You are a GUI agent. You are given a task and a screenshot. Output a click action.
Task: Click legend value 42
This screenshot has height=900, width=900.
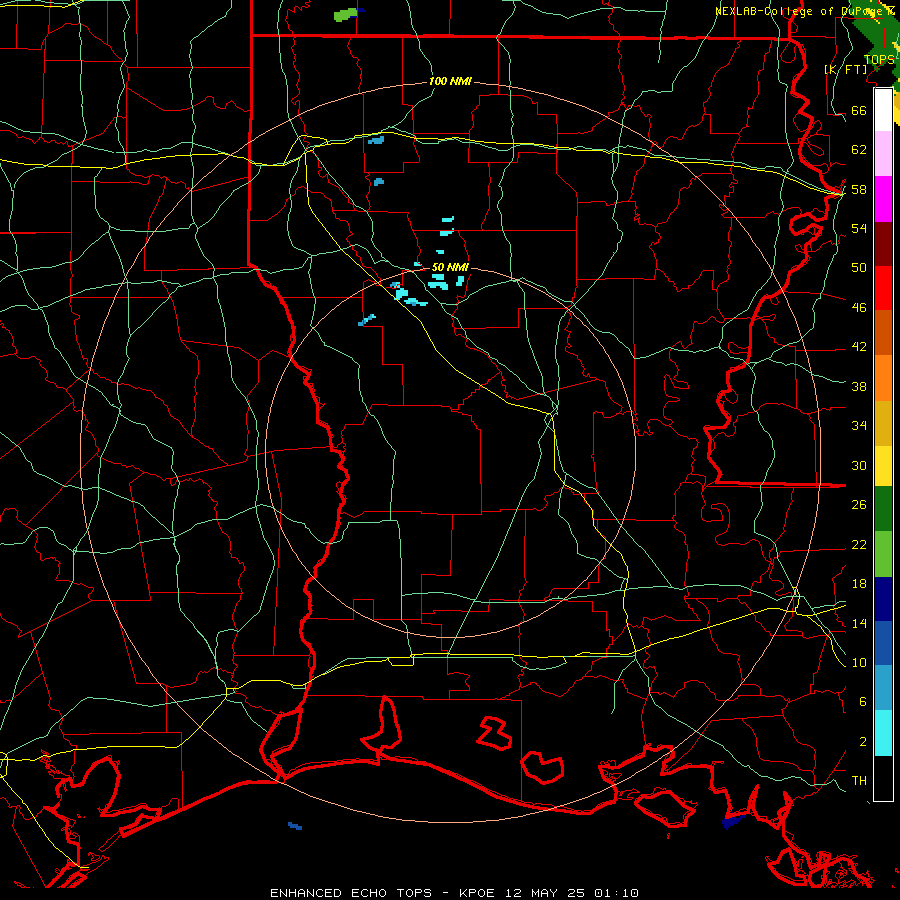(859, 346)
